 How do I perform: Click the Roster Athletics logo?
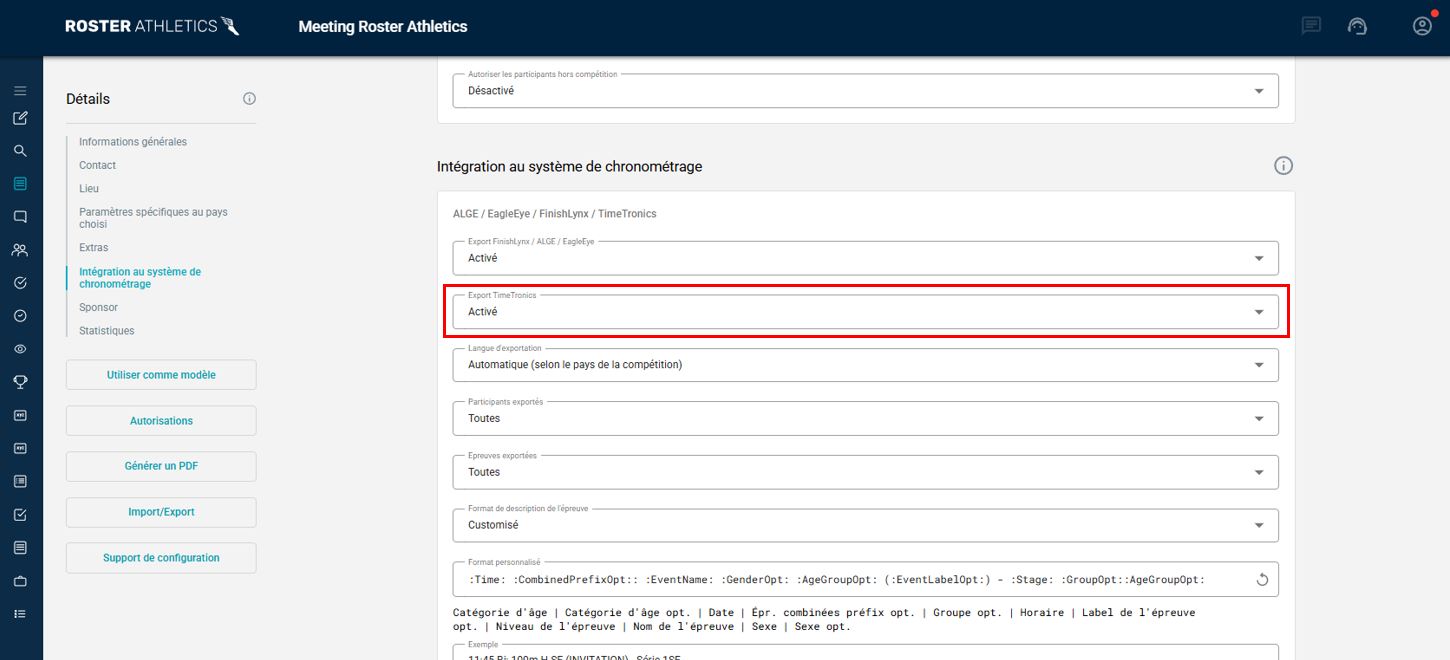click(x=152, y=27)
